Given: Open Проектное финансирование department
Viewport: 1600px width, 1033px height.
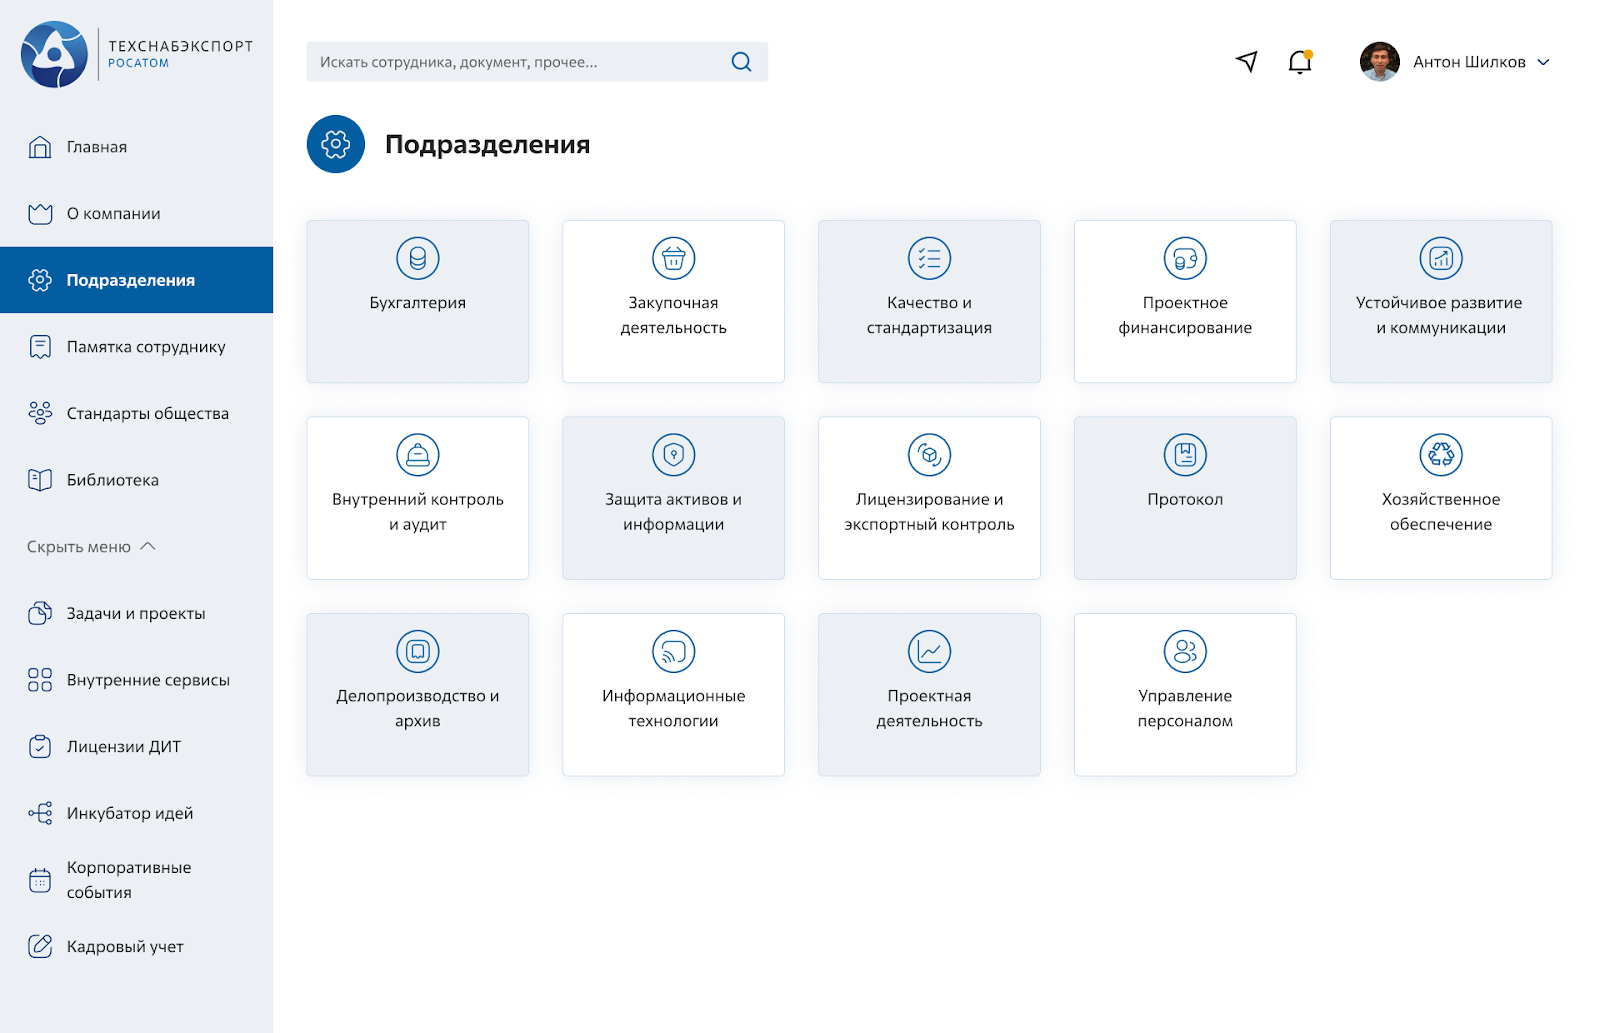Looking at the screenshot, I should pos(1185,301).
